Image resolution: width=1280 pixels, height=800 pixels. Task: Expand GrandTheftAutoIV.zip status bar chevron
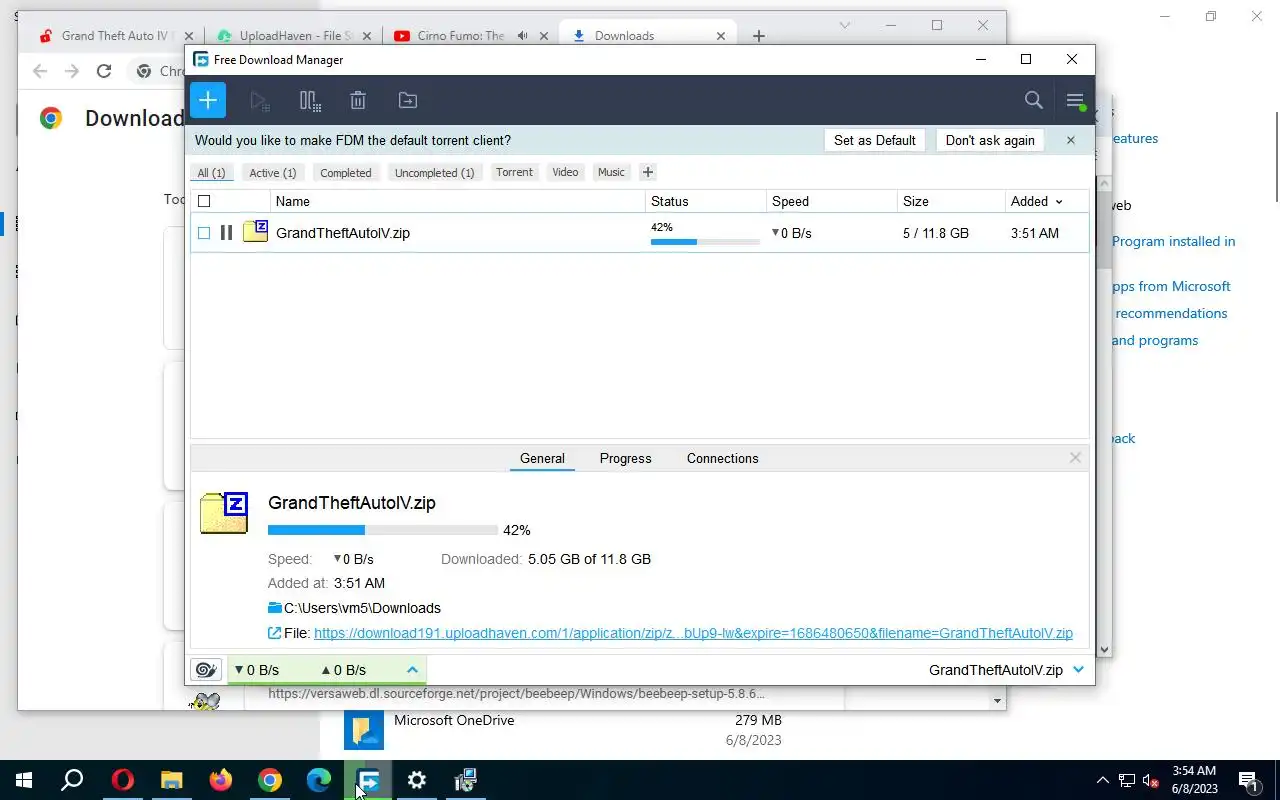point(1078,670)
